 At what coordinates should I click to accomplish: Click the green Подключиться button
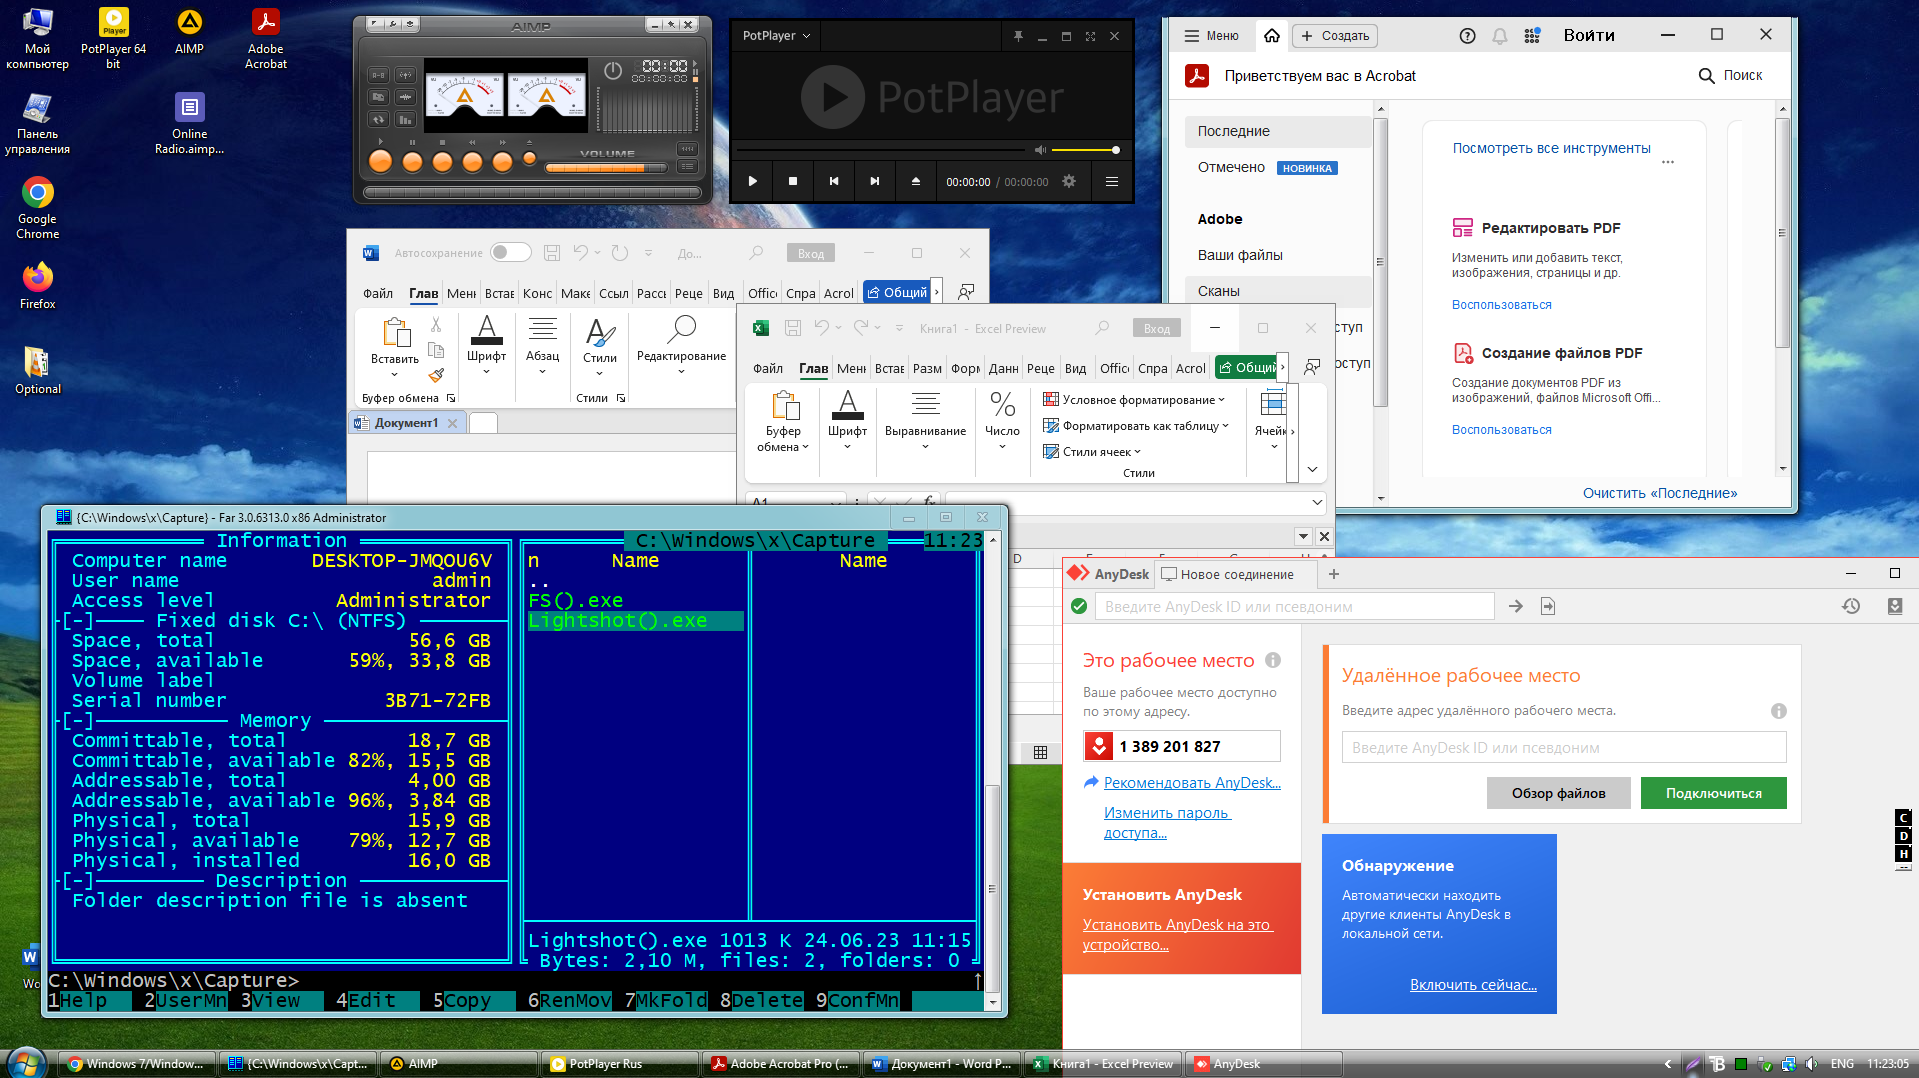(x=1713, y=793)
